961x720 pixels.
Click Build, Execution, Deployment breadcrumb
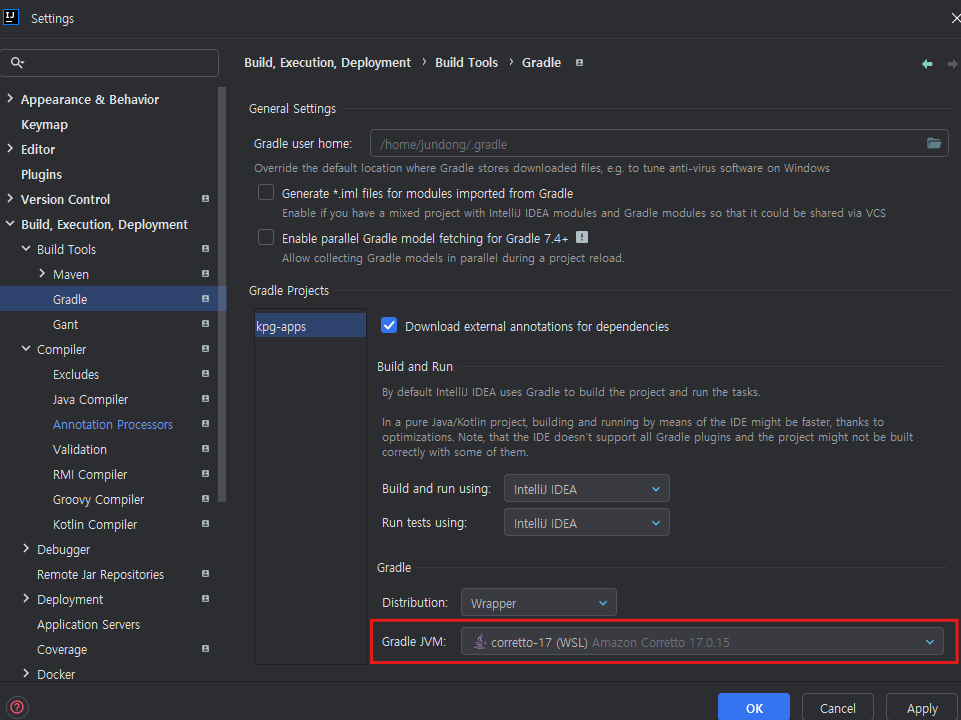(327, 63)
